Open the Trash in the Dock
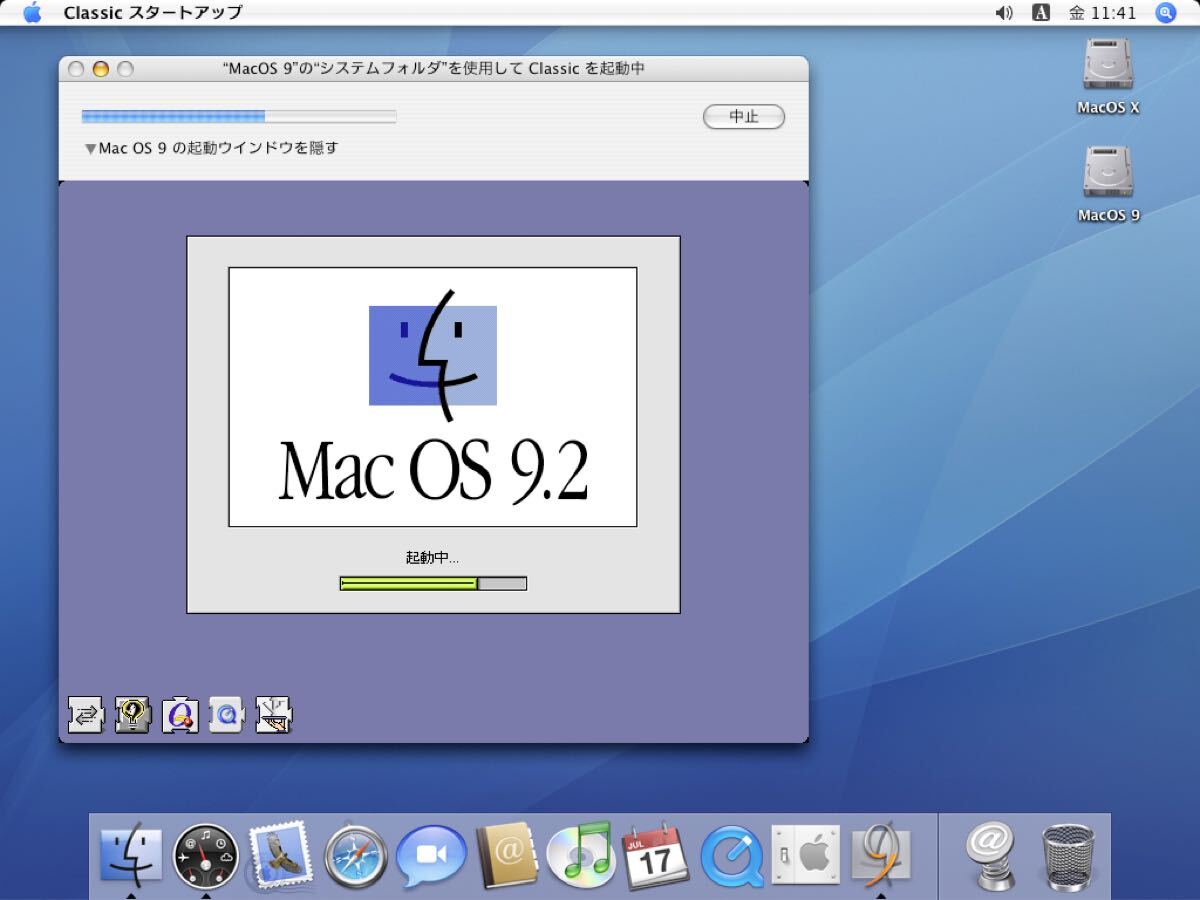The width and height of the screenshot is (1200, 900). (1068, 857)
